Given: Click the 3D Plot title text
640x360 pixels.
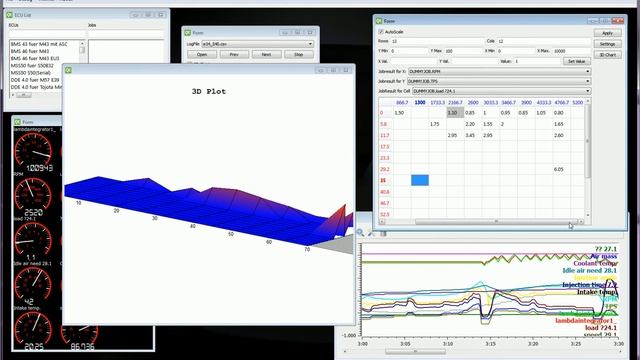Looking at the screenshot, I should coord(209,91).
